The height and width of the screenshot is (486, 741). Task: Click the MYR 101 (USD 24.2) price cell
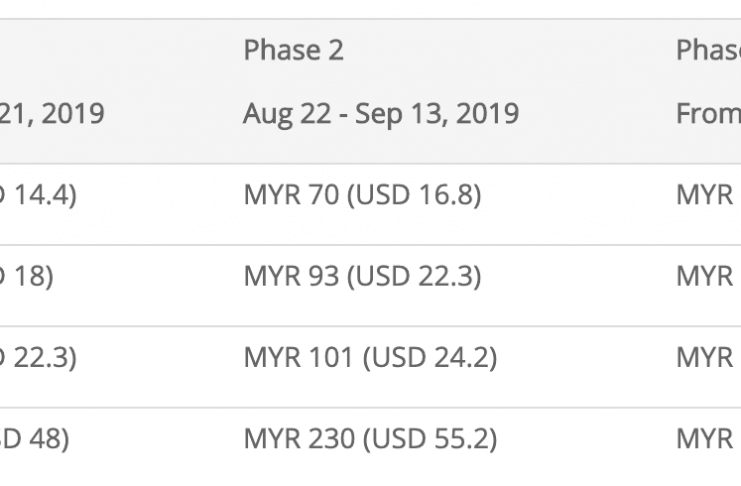[370, 357]
